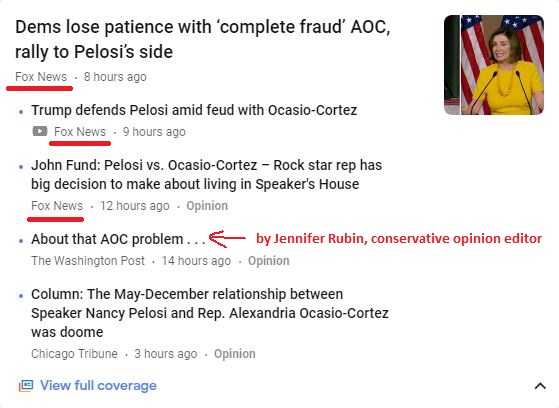The image size is (559, 408).
Task: Click the video icon beside Fox News
Action: tap(40, 131)
